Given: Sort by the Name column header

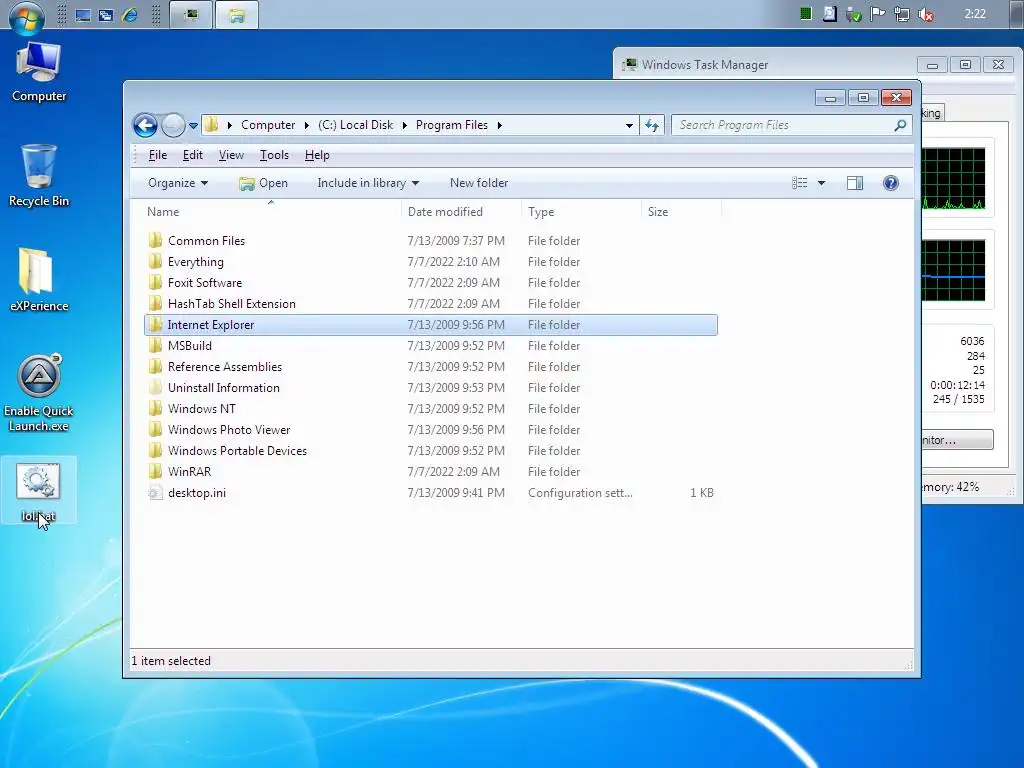Looking at the screenshot, I should (271, 212).
